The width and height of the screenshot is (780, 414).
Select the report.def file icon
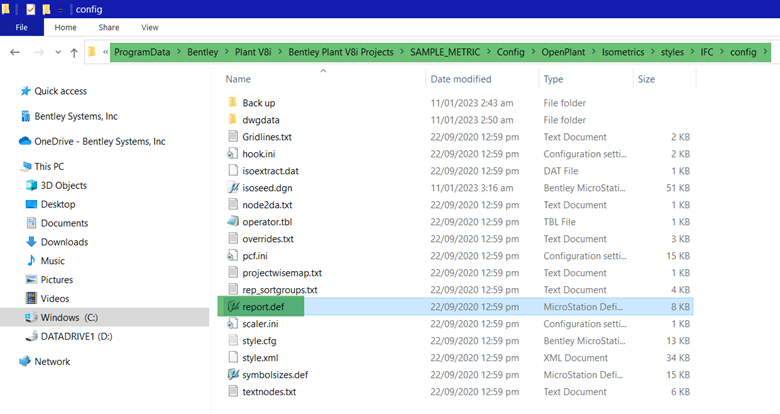click(x=233, y=307)
